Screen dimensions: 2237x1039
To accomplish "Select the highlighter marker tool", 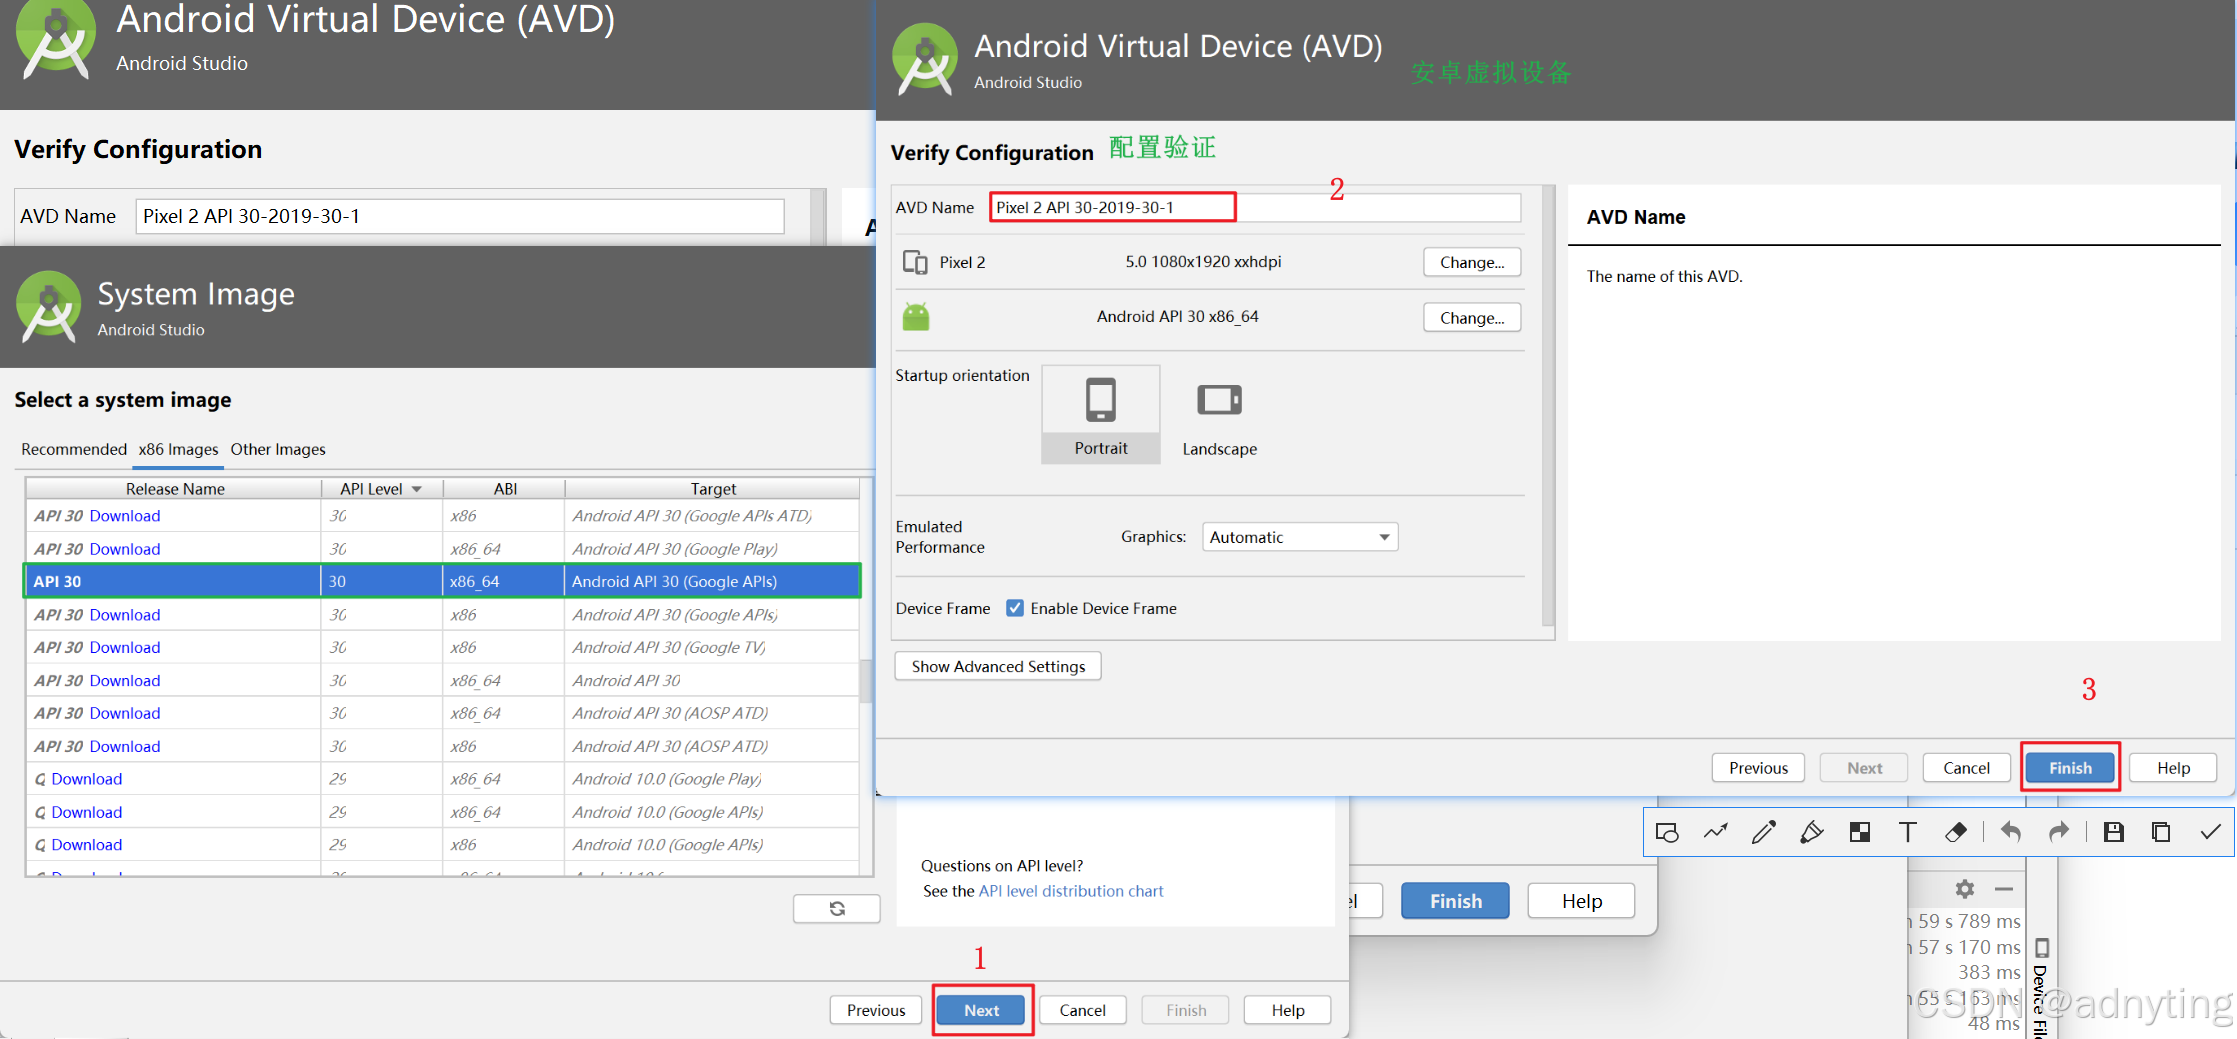I will click(1811, 832).
